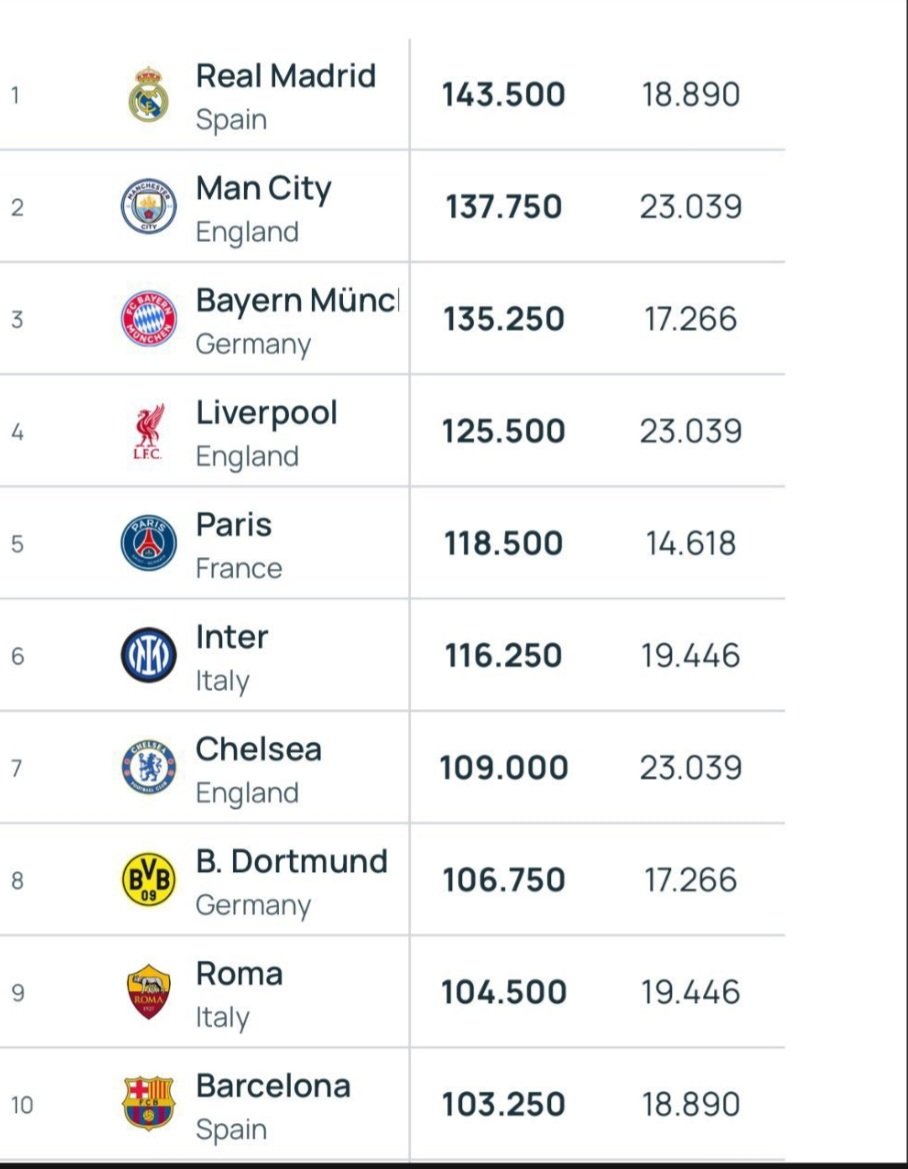The width and height of the screenshot is (908, 1169).
Task: Click the Barcelona club badge
Action: [x=148, y=1104]
